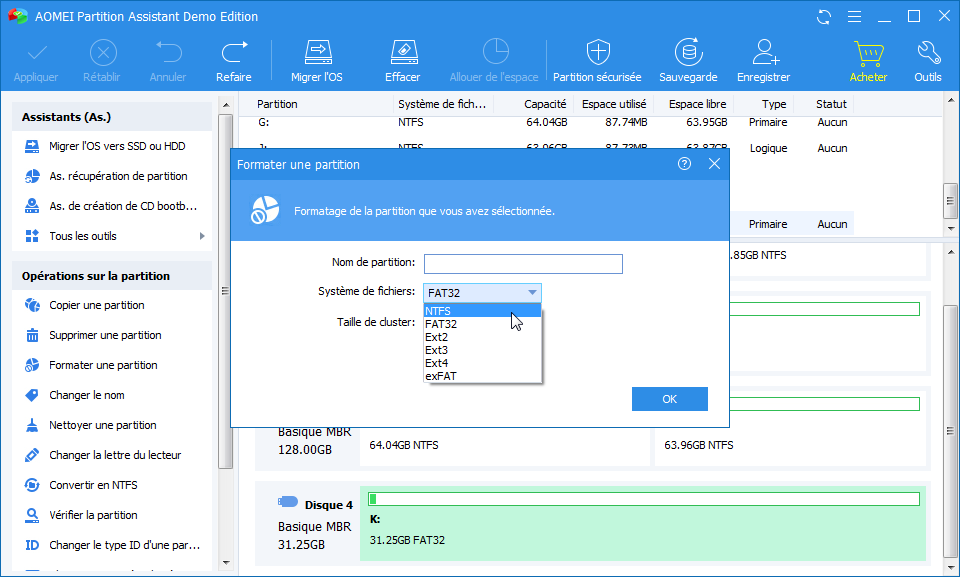Click the Opérations sur la partition header
This screenshot has height=577, width=960.
coord(112,276)
